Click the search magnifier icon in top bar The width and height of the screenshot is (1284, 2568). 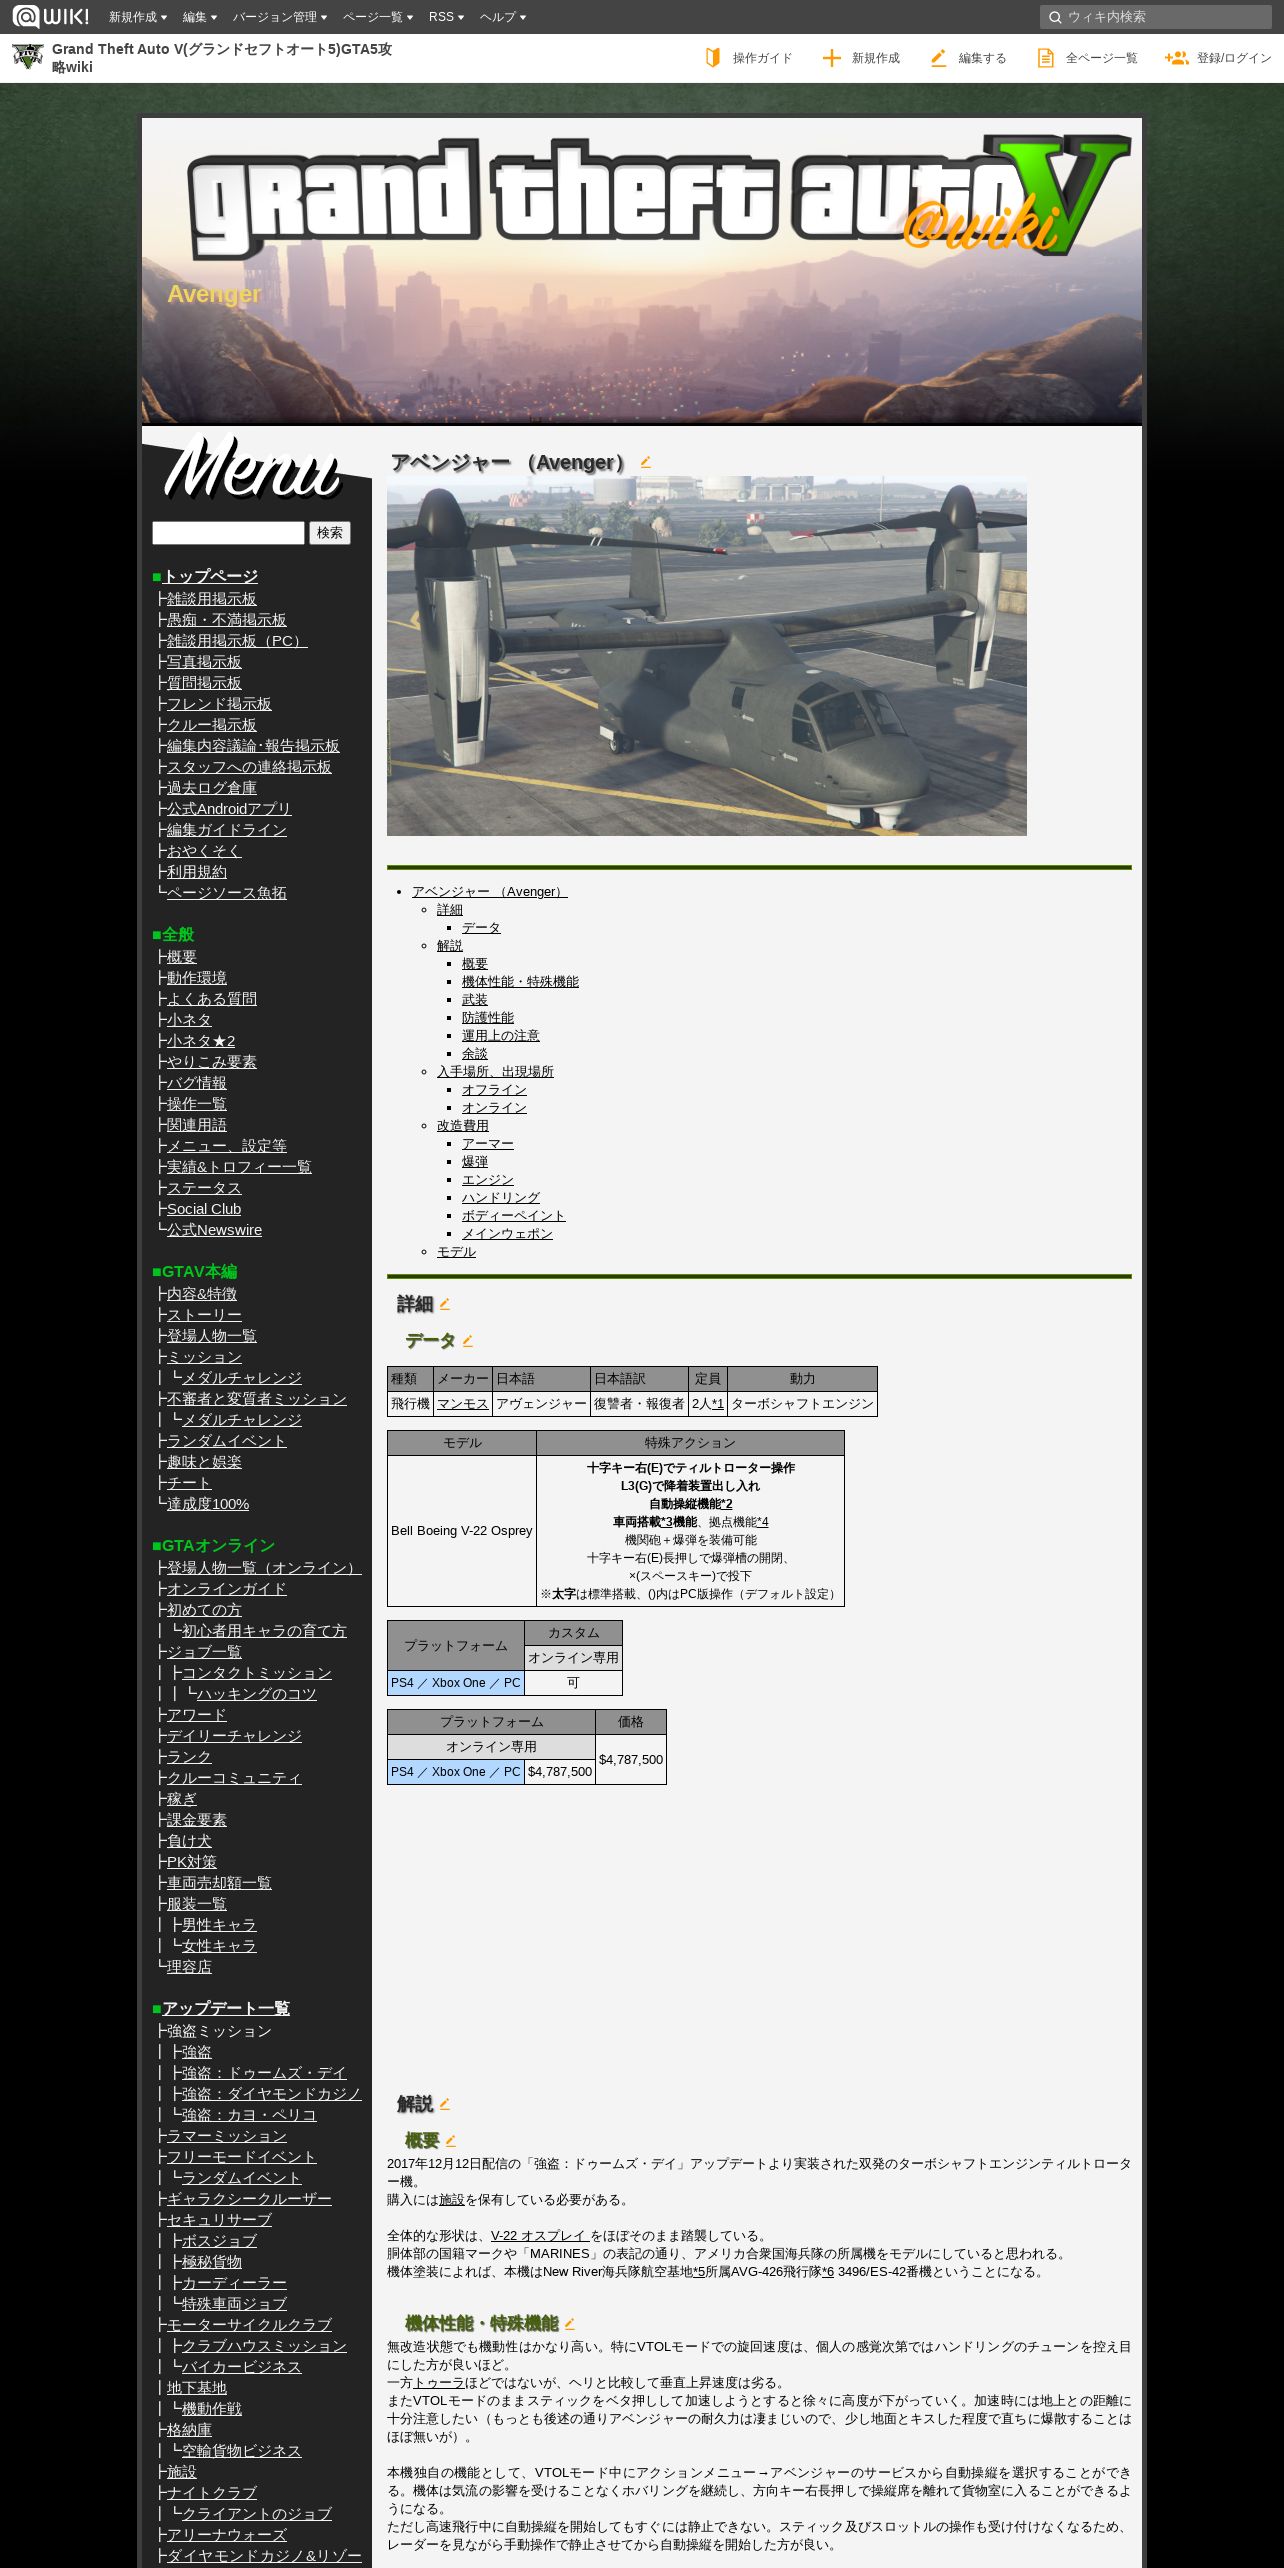pos(1054,17)
